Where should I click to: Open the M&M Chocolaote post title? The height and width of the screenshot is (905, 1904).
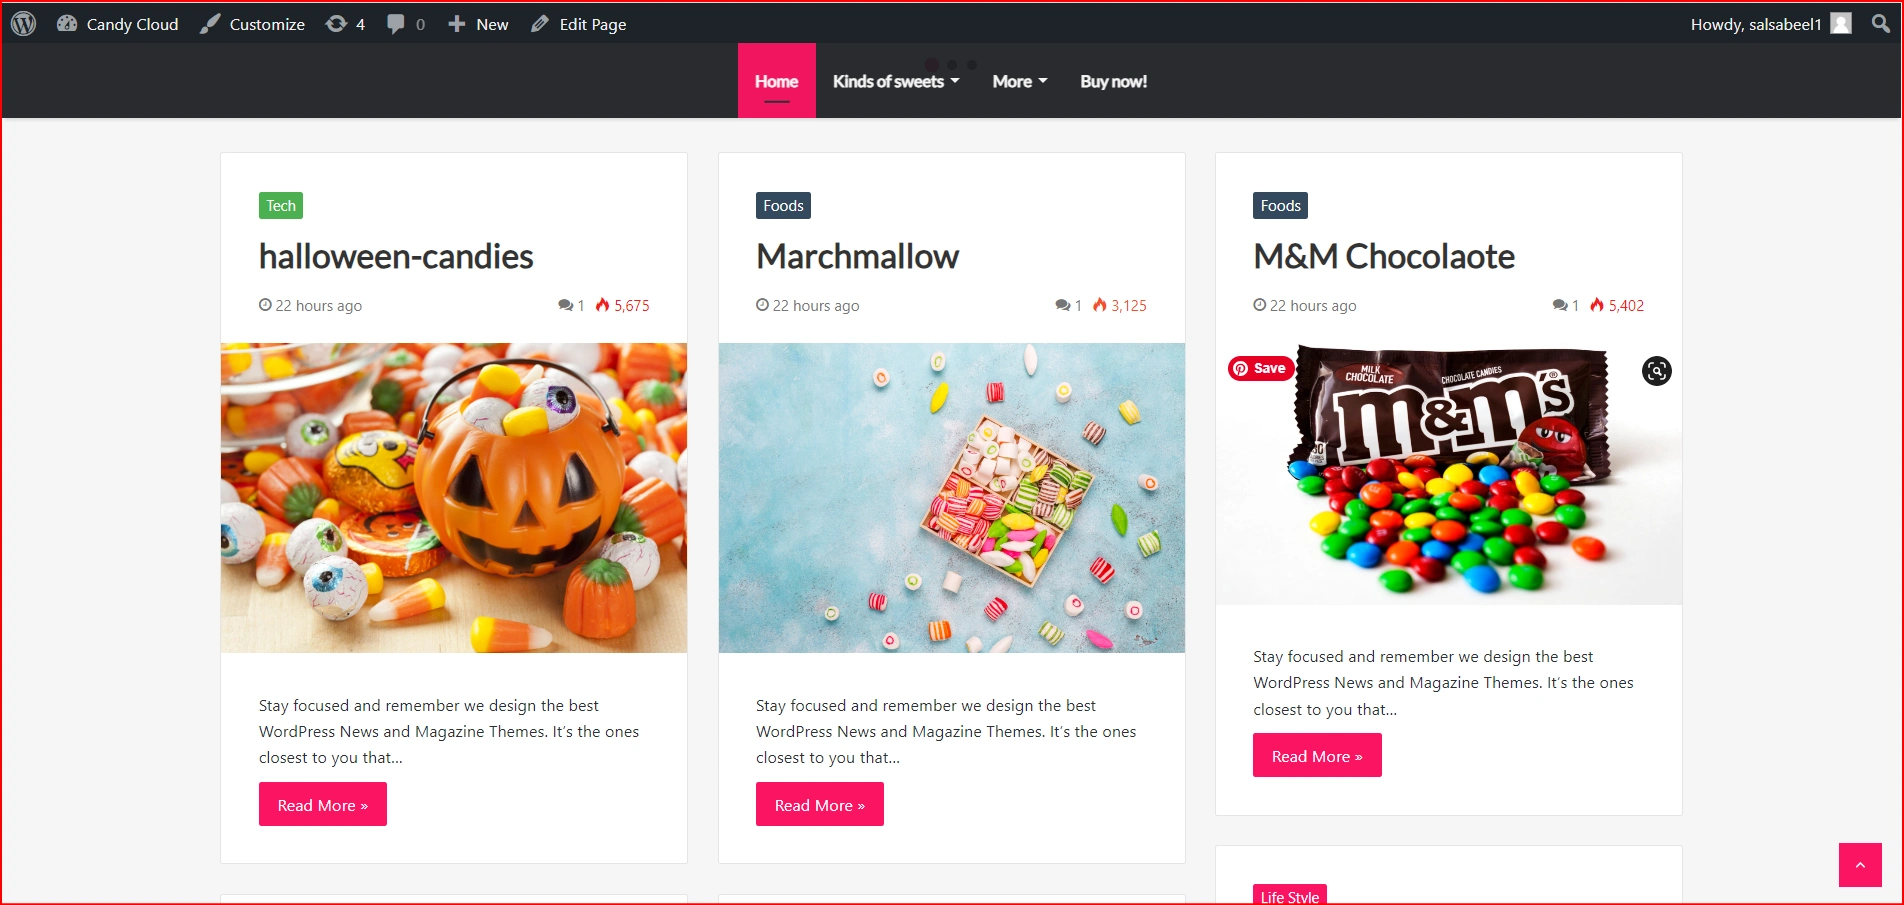[x=1384, y=256]
